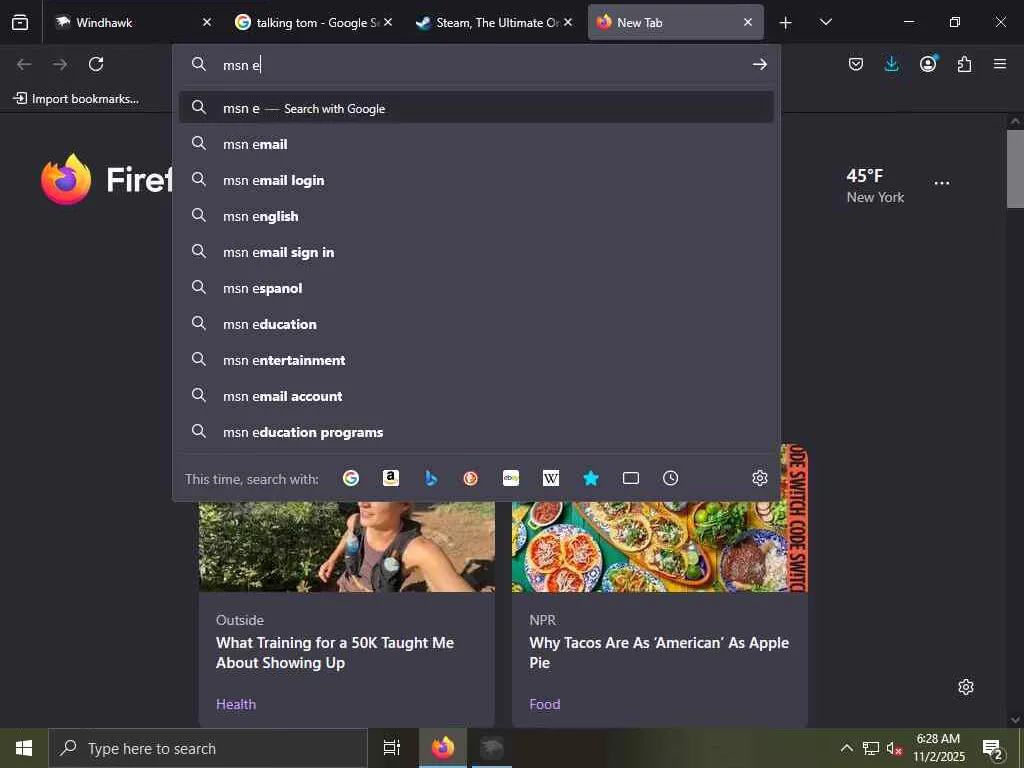This screenshot has height=768, width=1024.
Task: Show hidden system tray icons
Action: [x=846, y=748]
